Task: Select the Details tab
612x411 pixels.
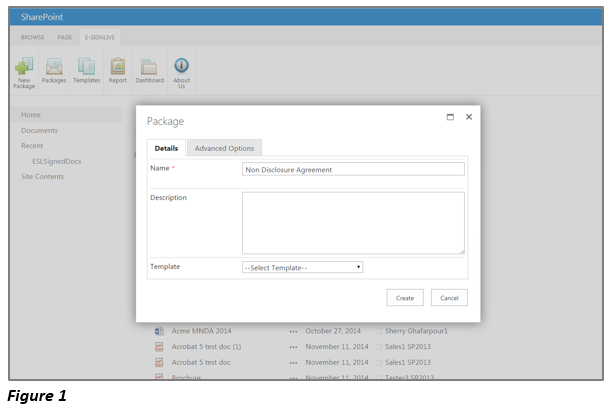Action: [x=166, y=148]
